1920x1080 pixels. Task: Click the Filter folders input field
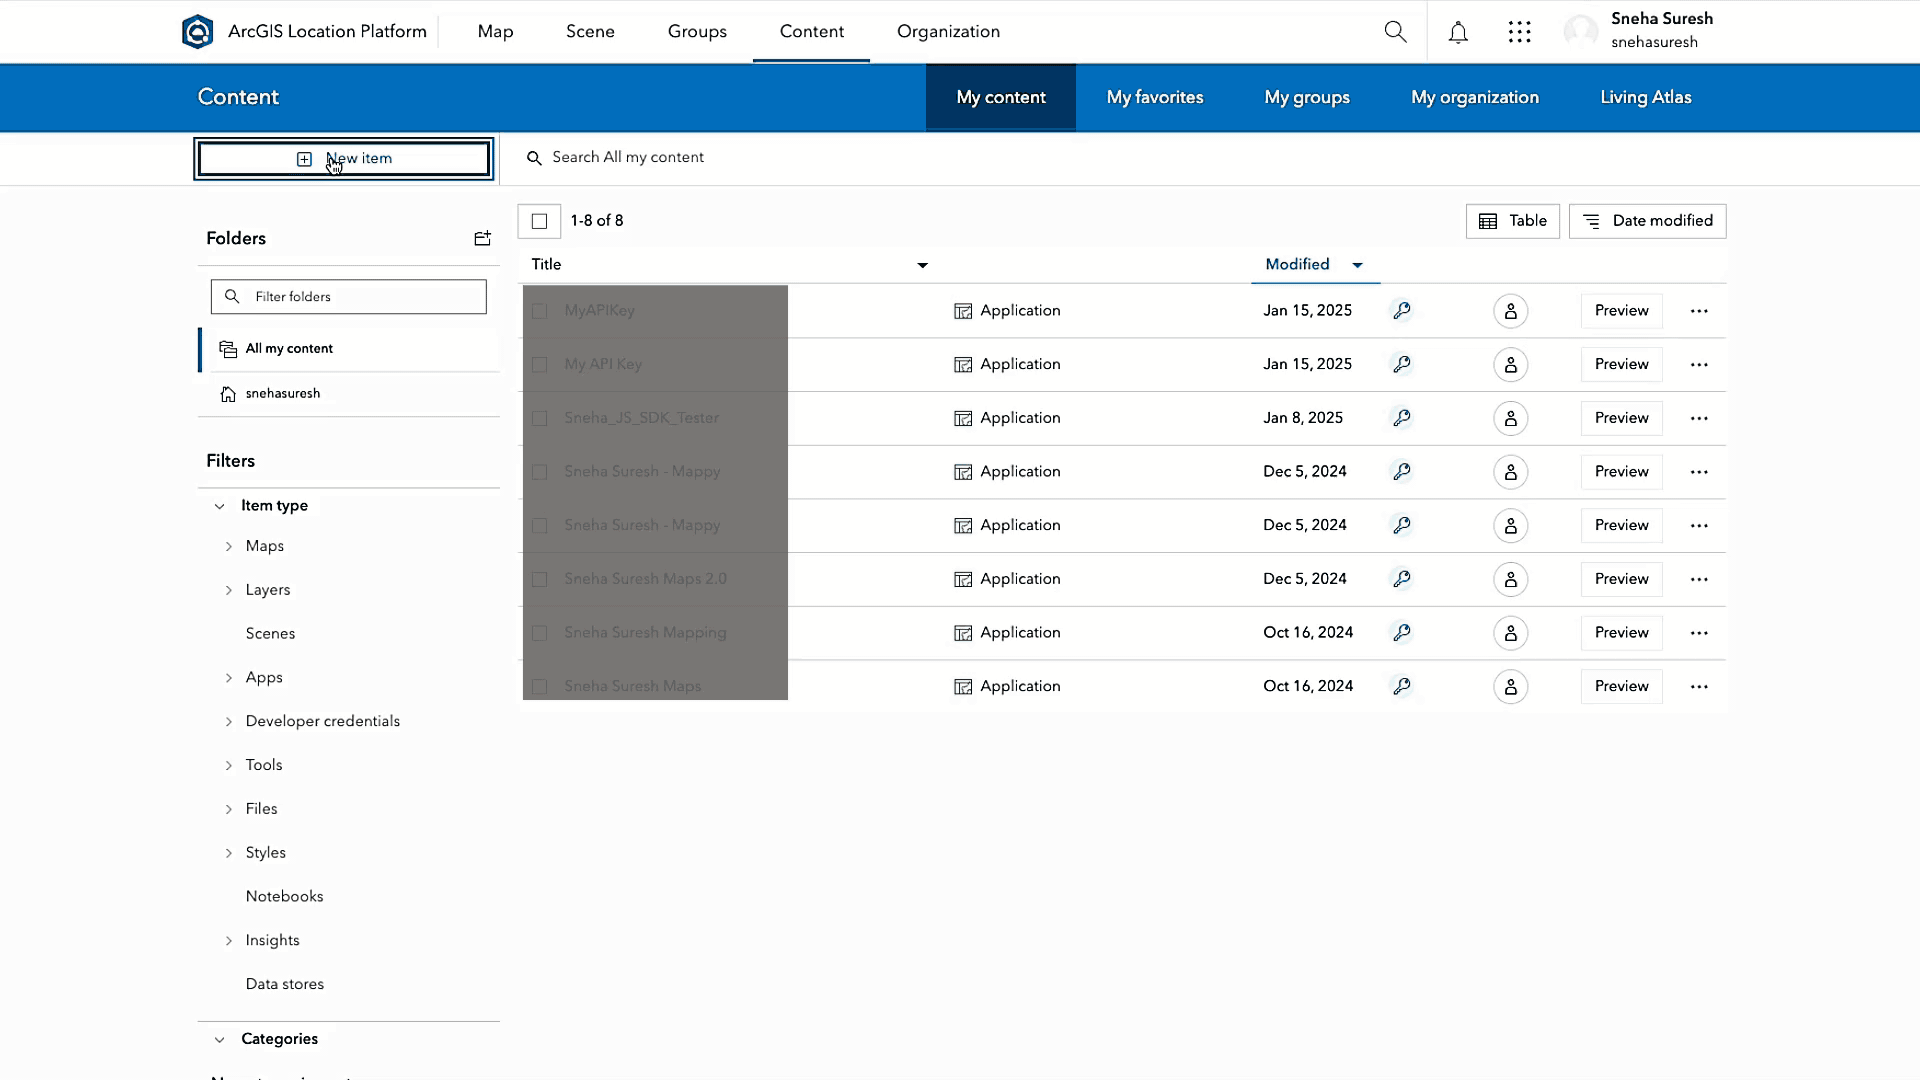click(348, 296)
